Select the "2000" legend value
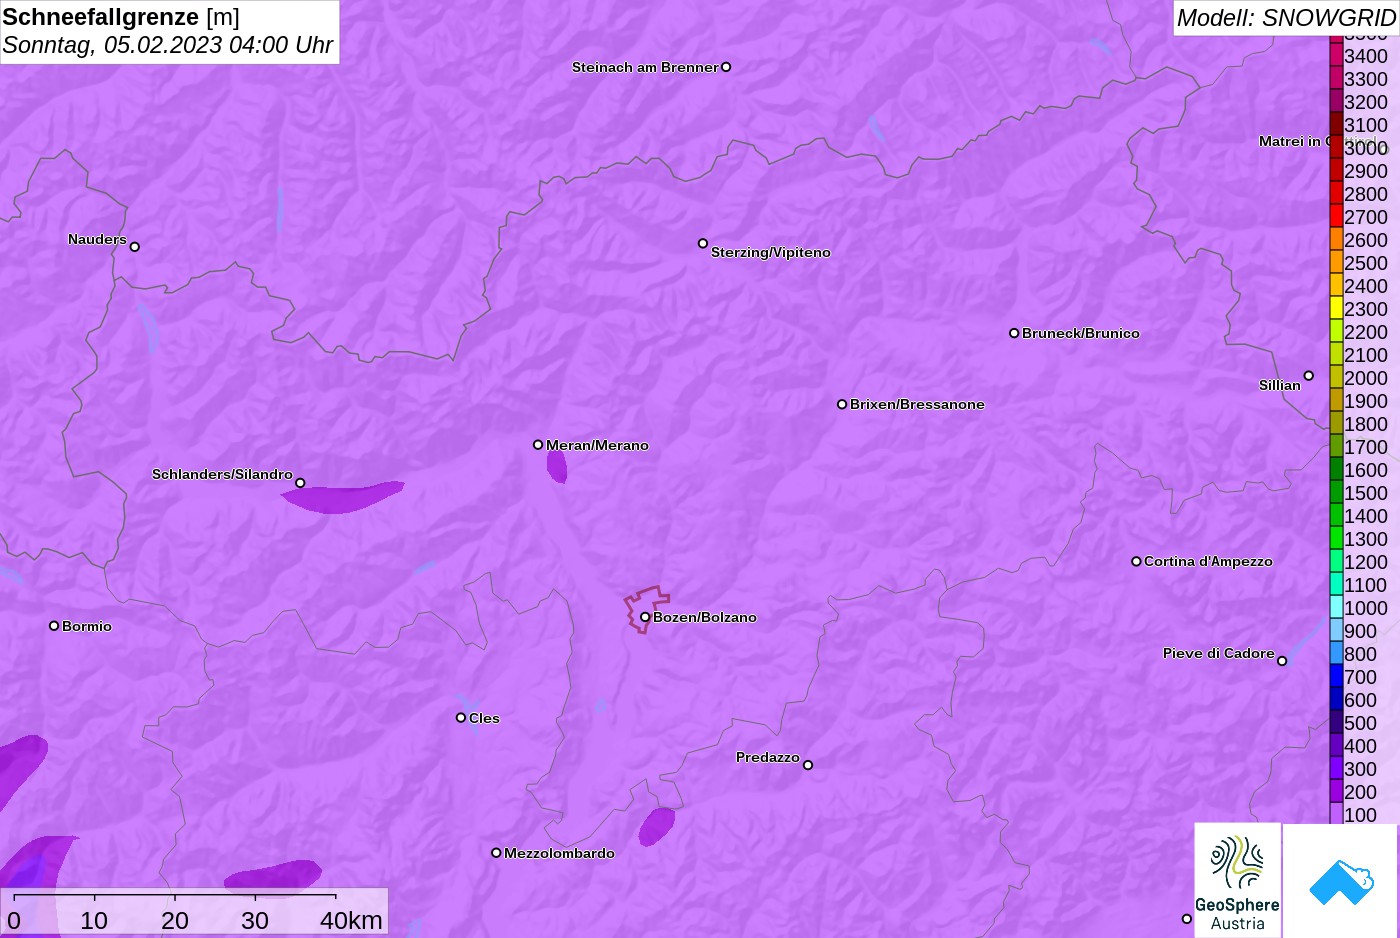The image size is (1400, 938). [x=1366, y=378]
